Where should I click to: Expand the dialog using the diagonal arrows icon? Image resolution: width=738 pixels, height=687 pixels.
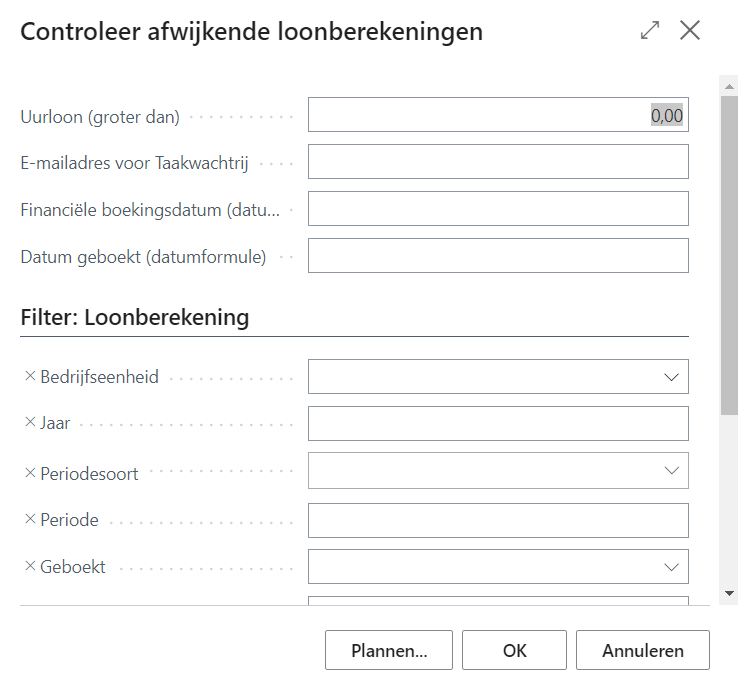(650, 30)
